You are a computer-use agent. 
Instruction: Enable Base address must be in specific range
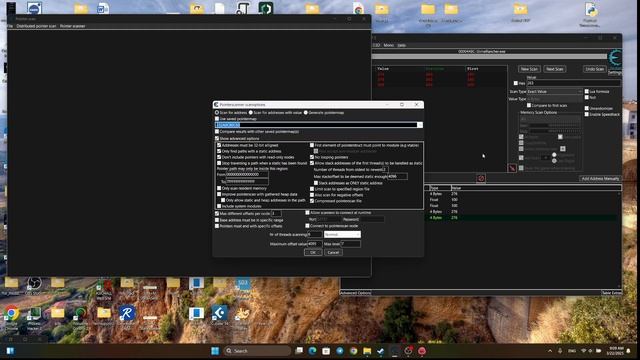click(217, 220)
